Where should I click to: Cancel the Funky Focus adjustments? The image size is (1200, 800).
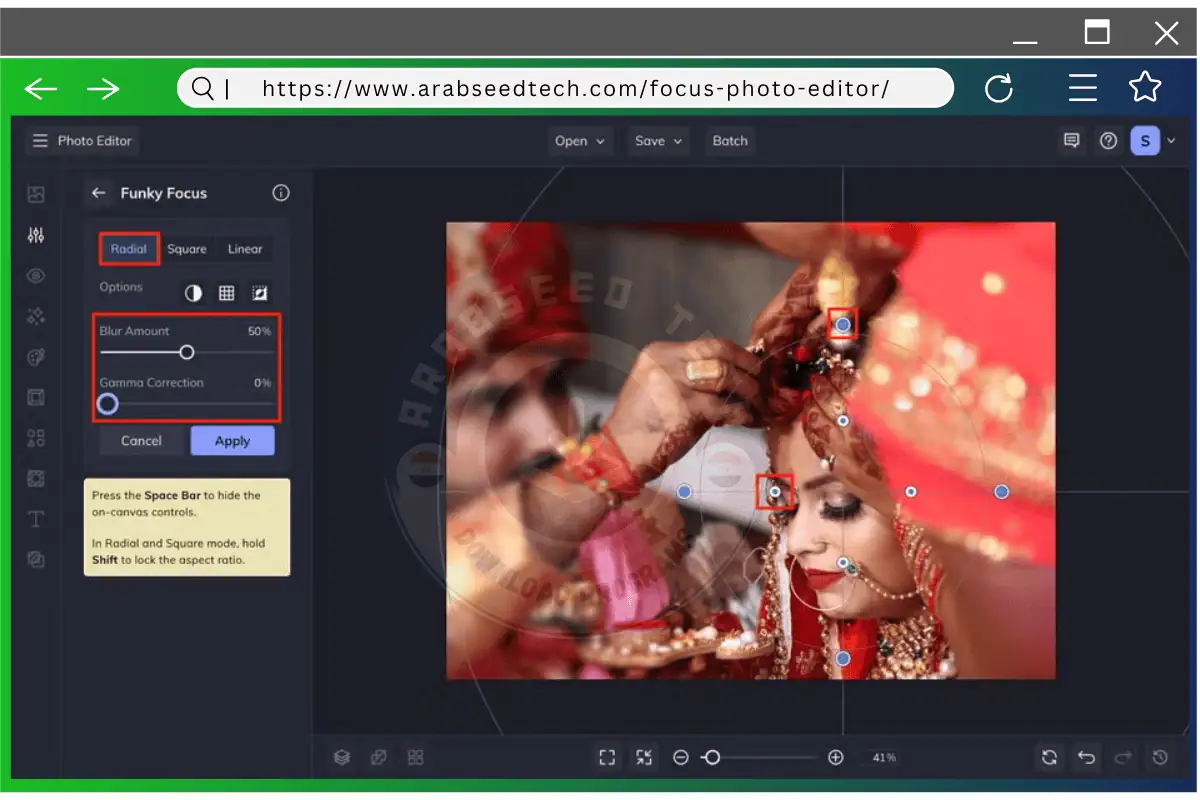click(141, 440)
